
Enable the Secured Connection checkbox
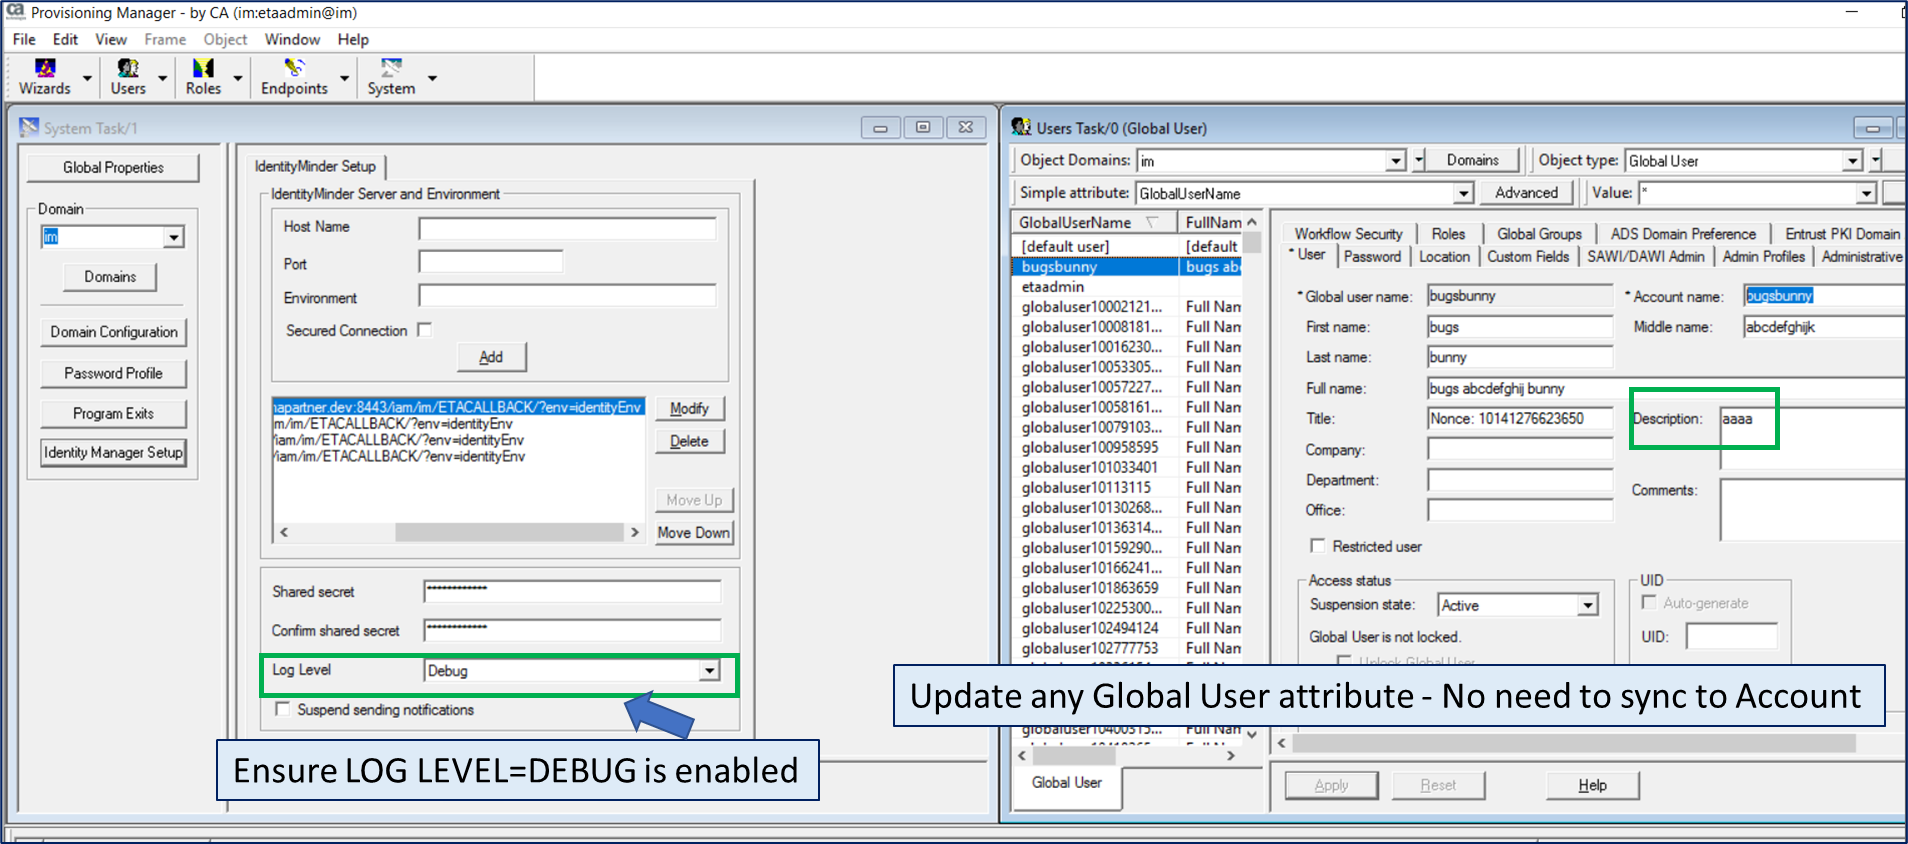(x=425, y=330)
